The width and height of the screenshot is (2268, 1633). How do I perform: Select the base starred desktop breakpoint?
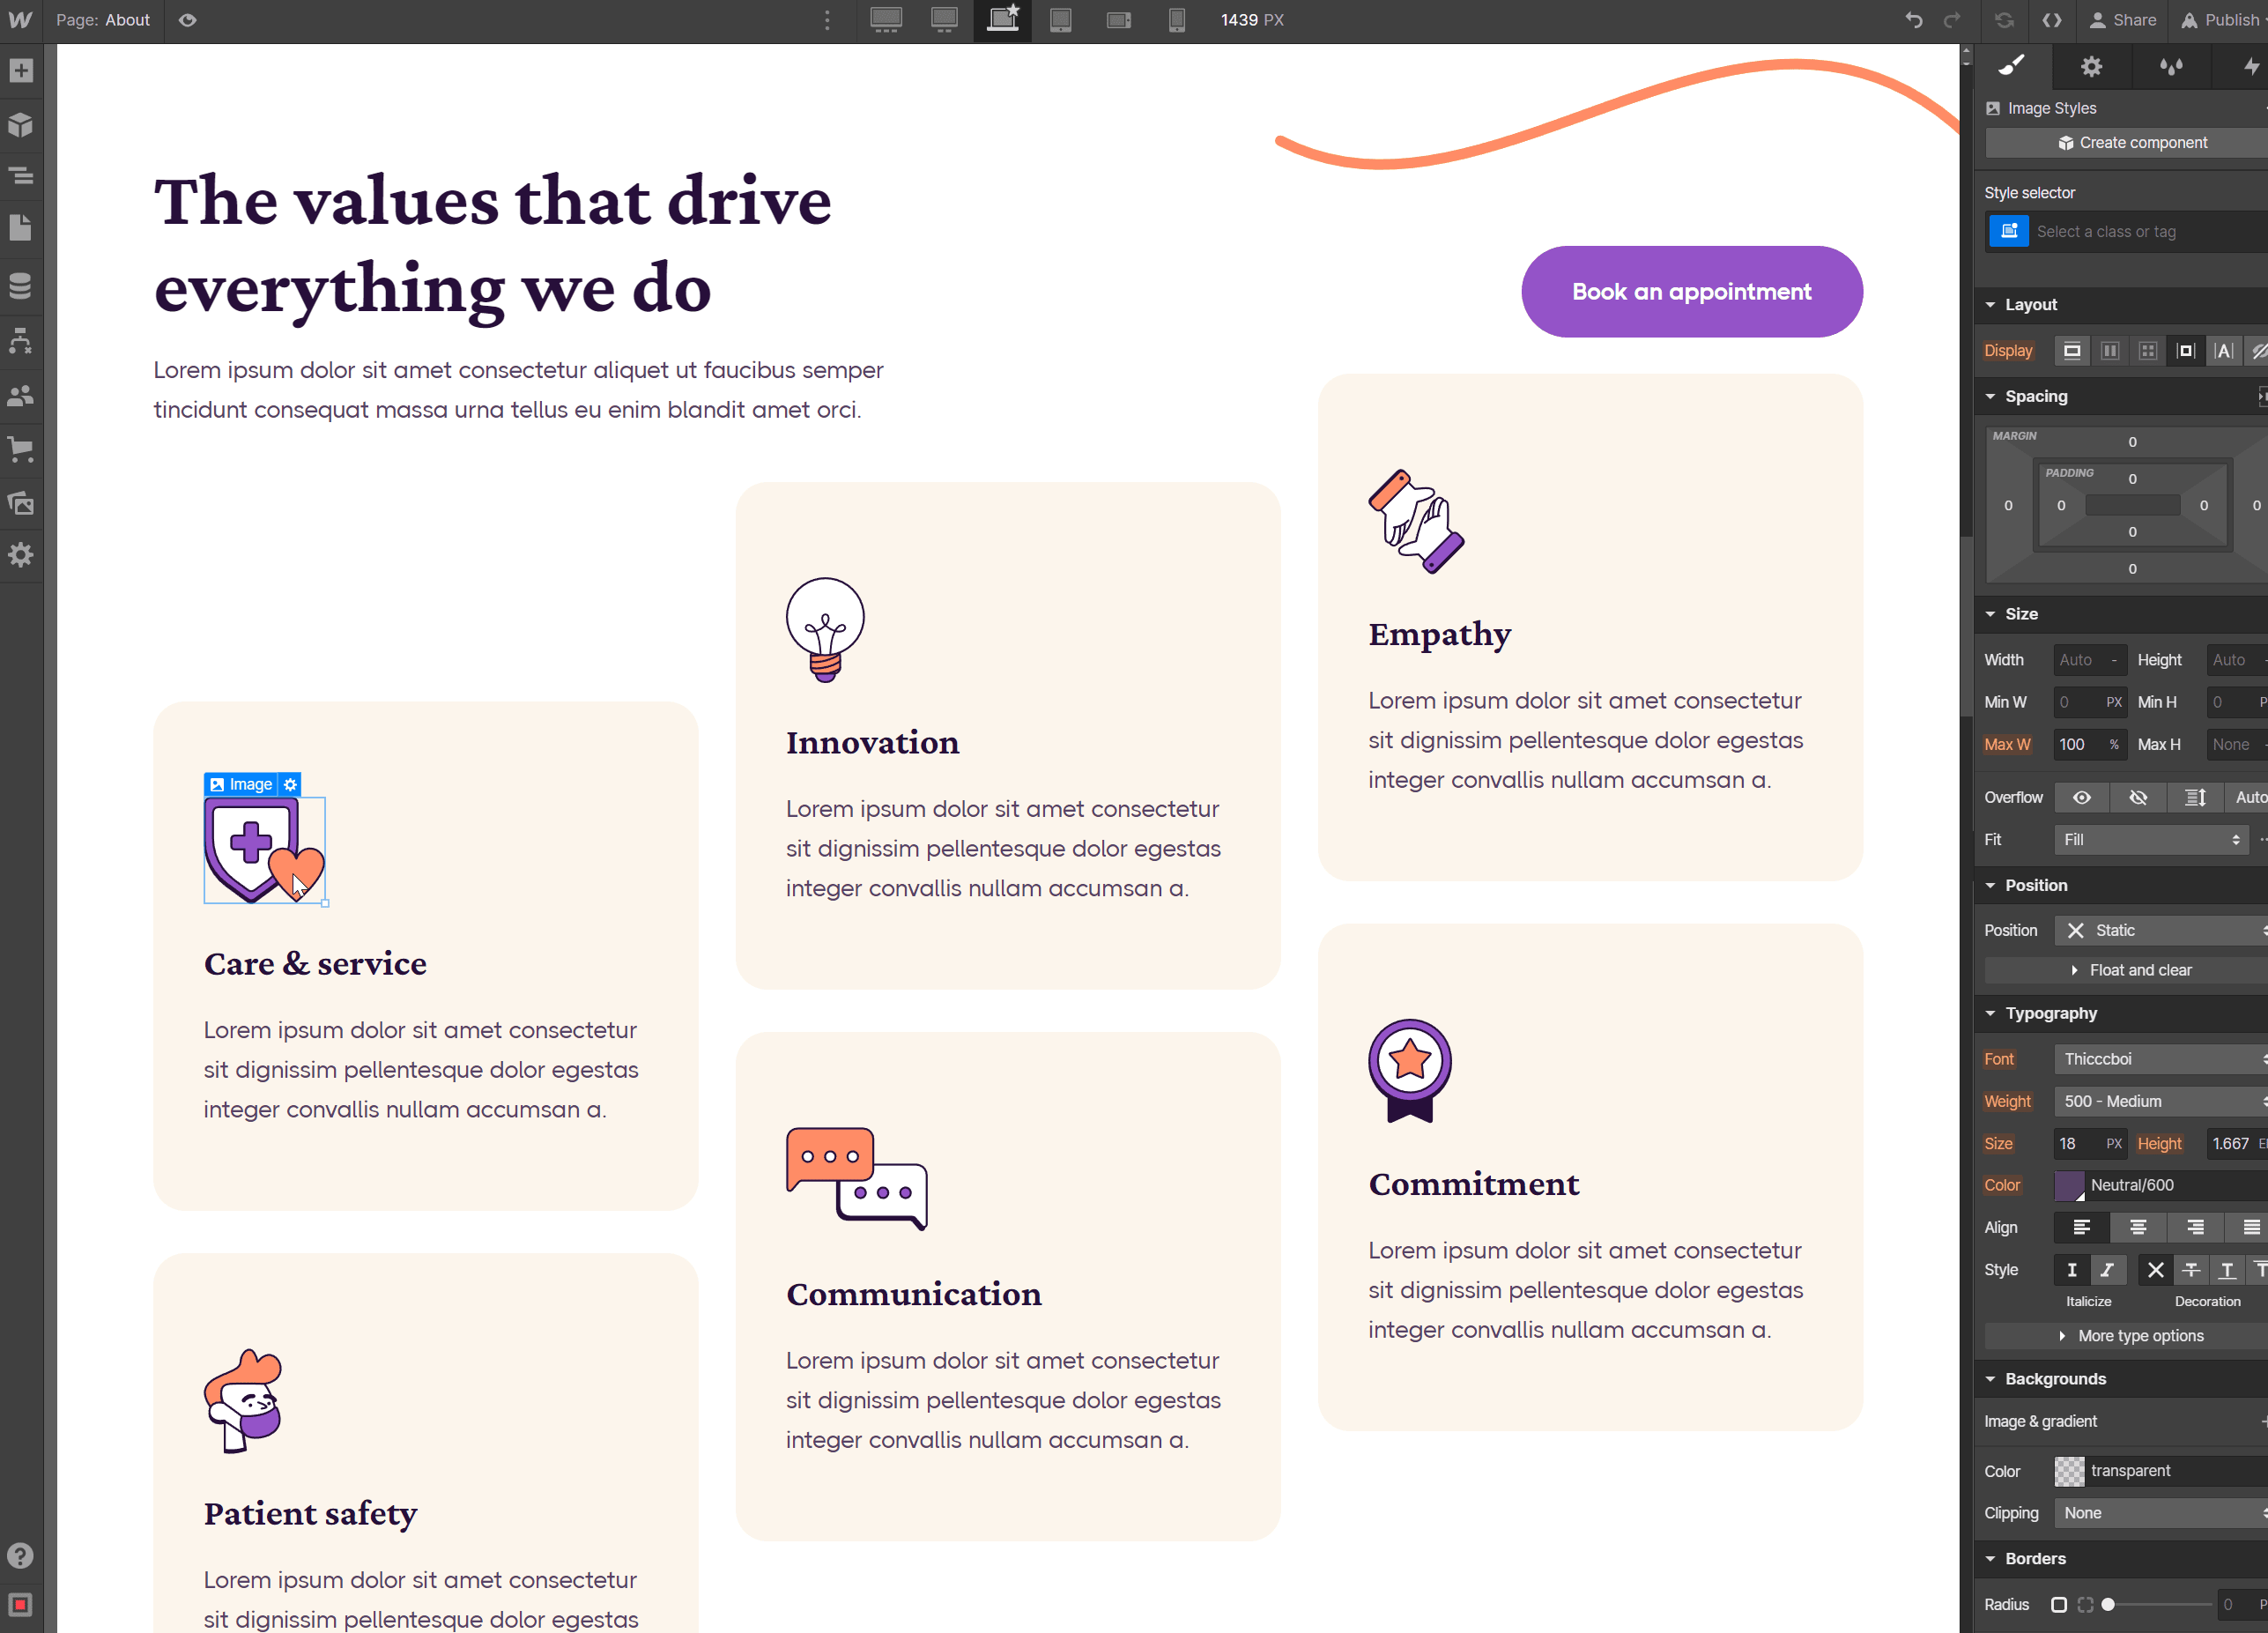pyautogui.click(x=1002, y=20)
